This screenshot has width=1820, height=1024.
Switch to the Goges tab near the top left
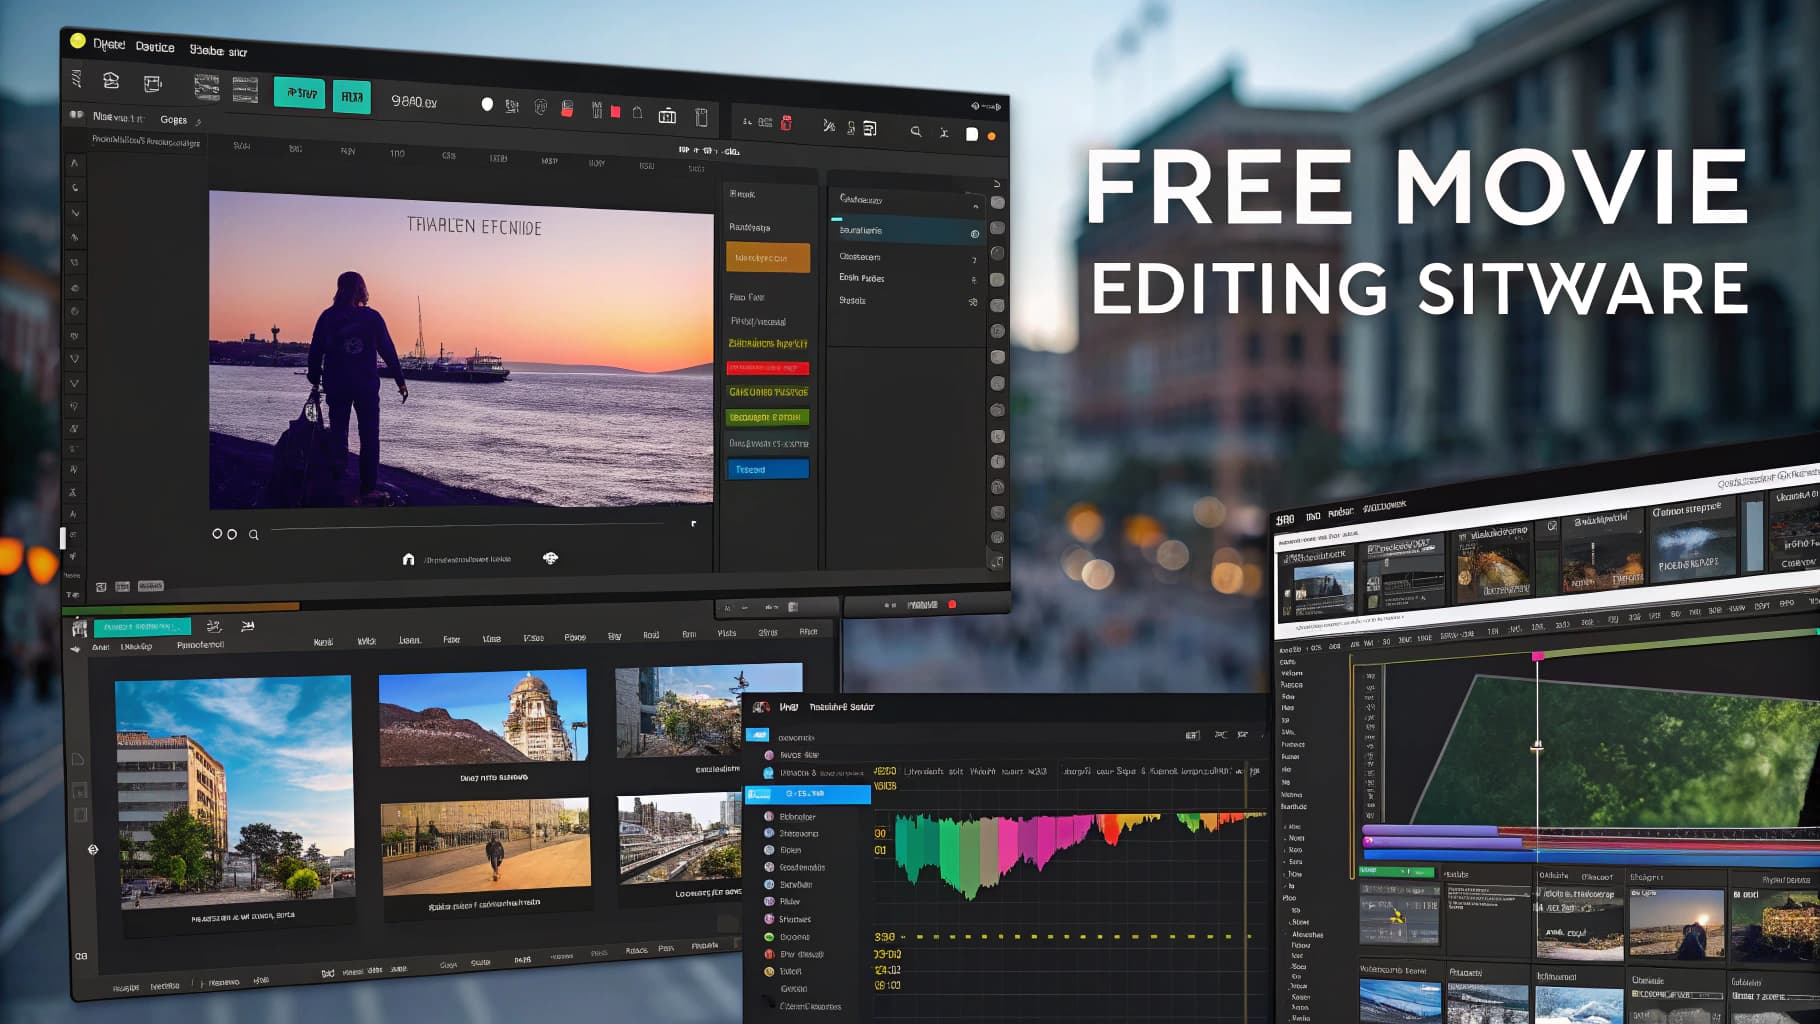tap(175, 119)
